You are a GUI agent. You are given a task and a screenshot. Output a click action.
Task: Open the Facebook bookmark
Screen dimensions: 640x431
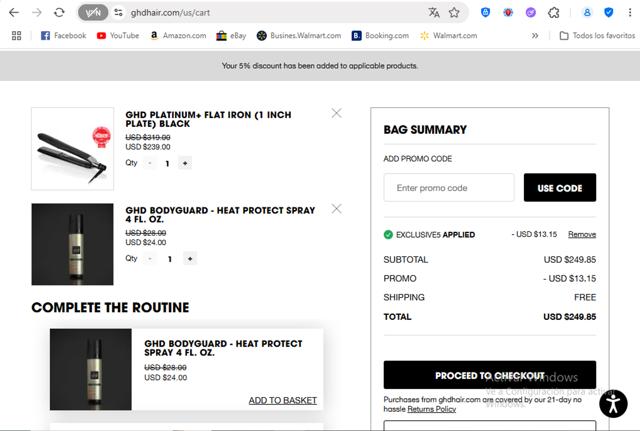coord(64,36)
